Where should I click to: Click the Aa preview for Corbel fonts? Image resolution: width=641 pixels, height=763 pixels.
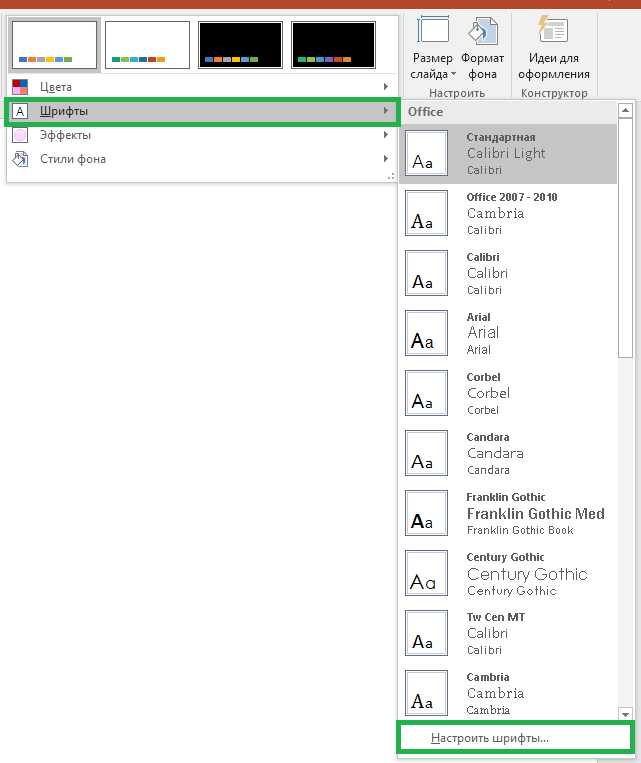pos(426,393)
